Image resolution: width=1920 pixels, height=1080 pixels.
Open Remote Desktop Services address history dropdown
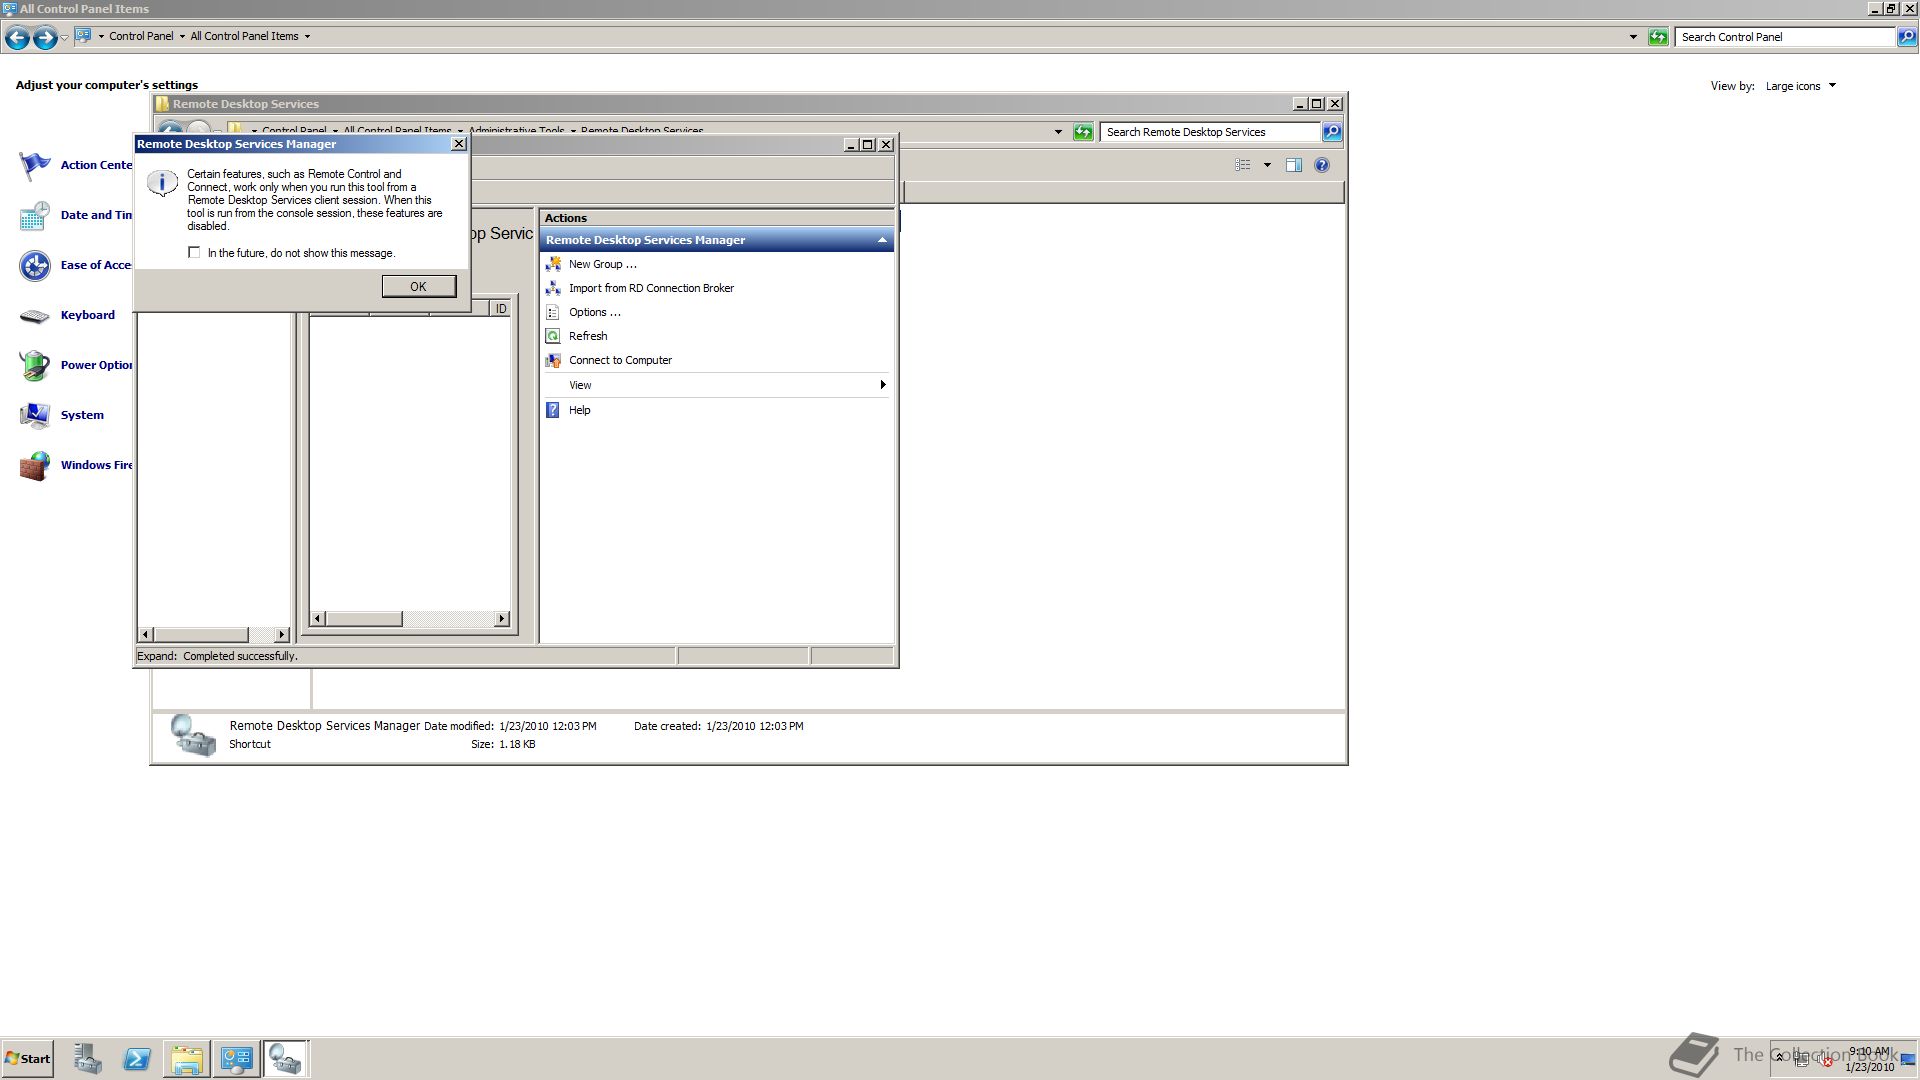(1058, 132)
